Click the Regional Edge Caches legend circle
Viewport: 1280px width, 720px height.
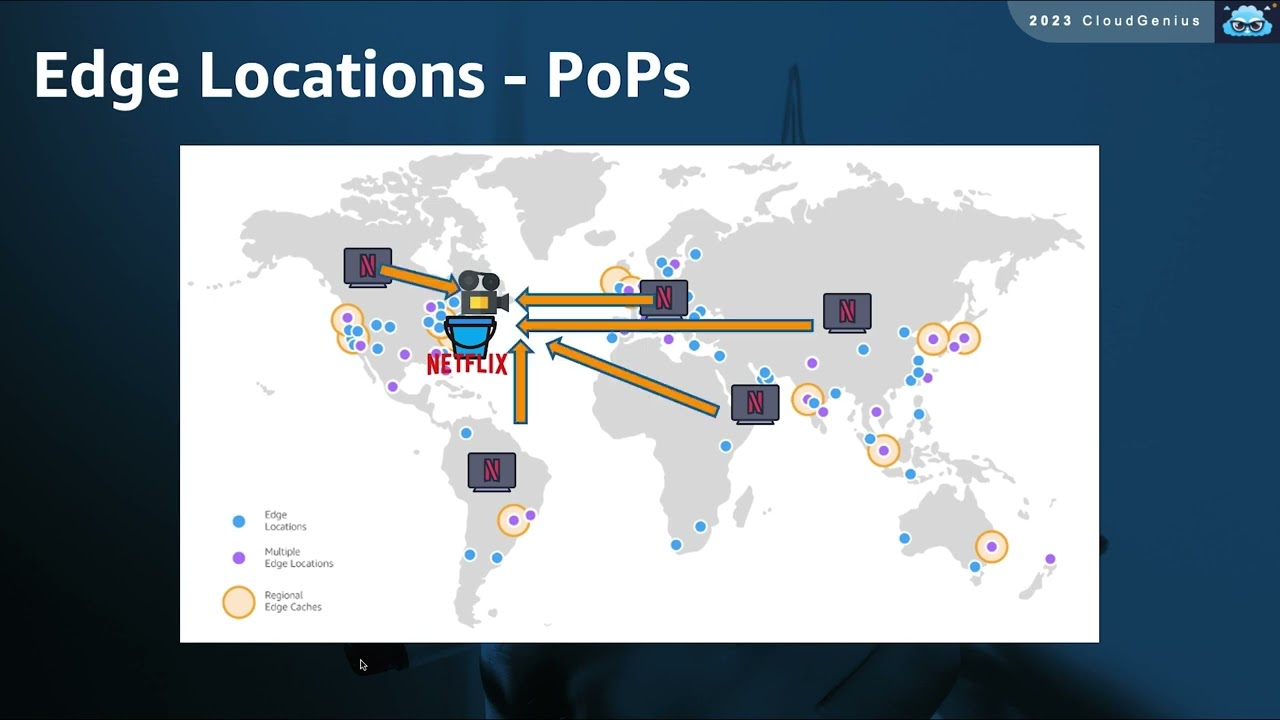[x=239, y=602]
